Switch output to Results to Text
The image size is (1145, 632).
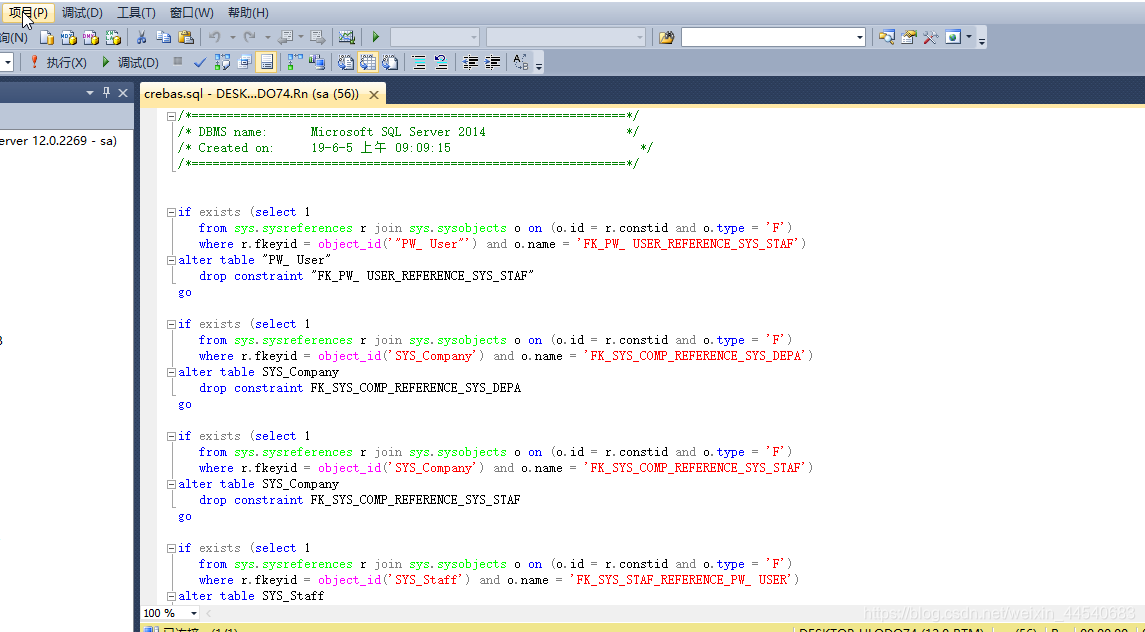pyautogui.click(x=346, y=62)
